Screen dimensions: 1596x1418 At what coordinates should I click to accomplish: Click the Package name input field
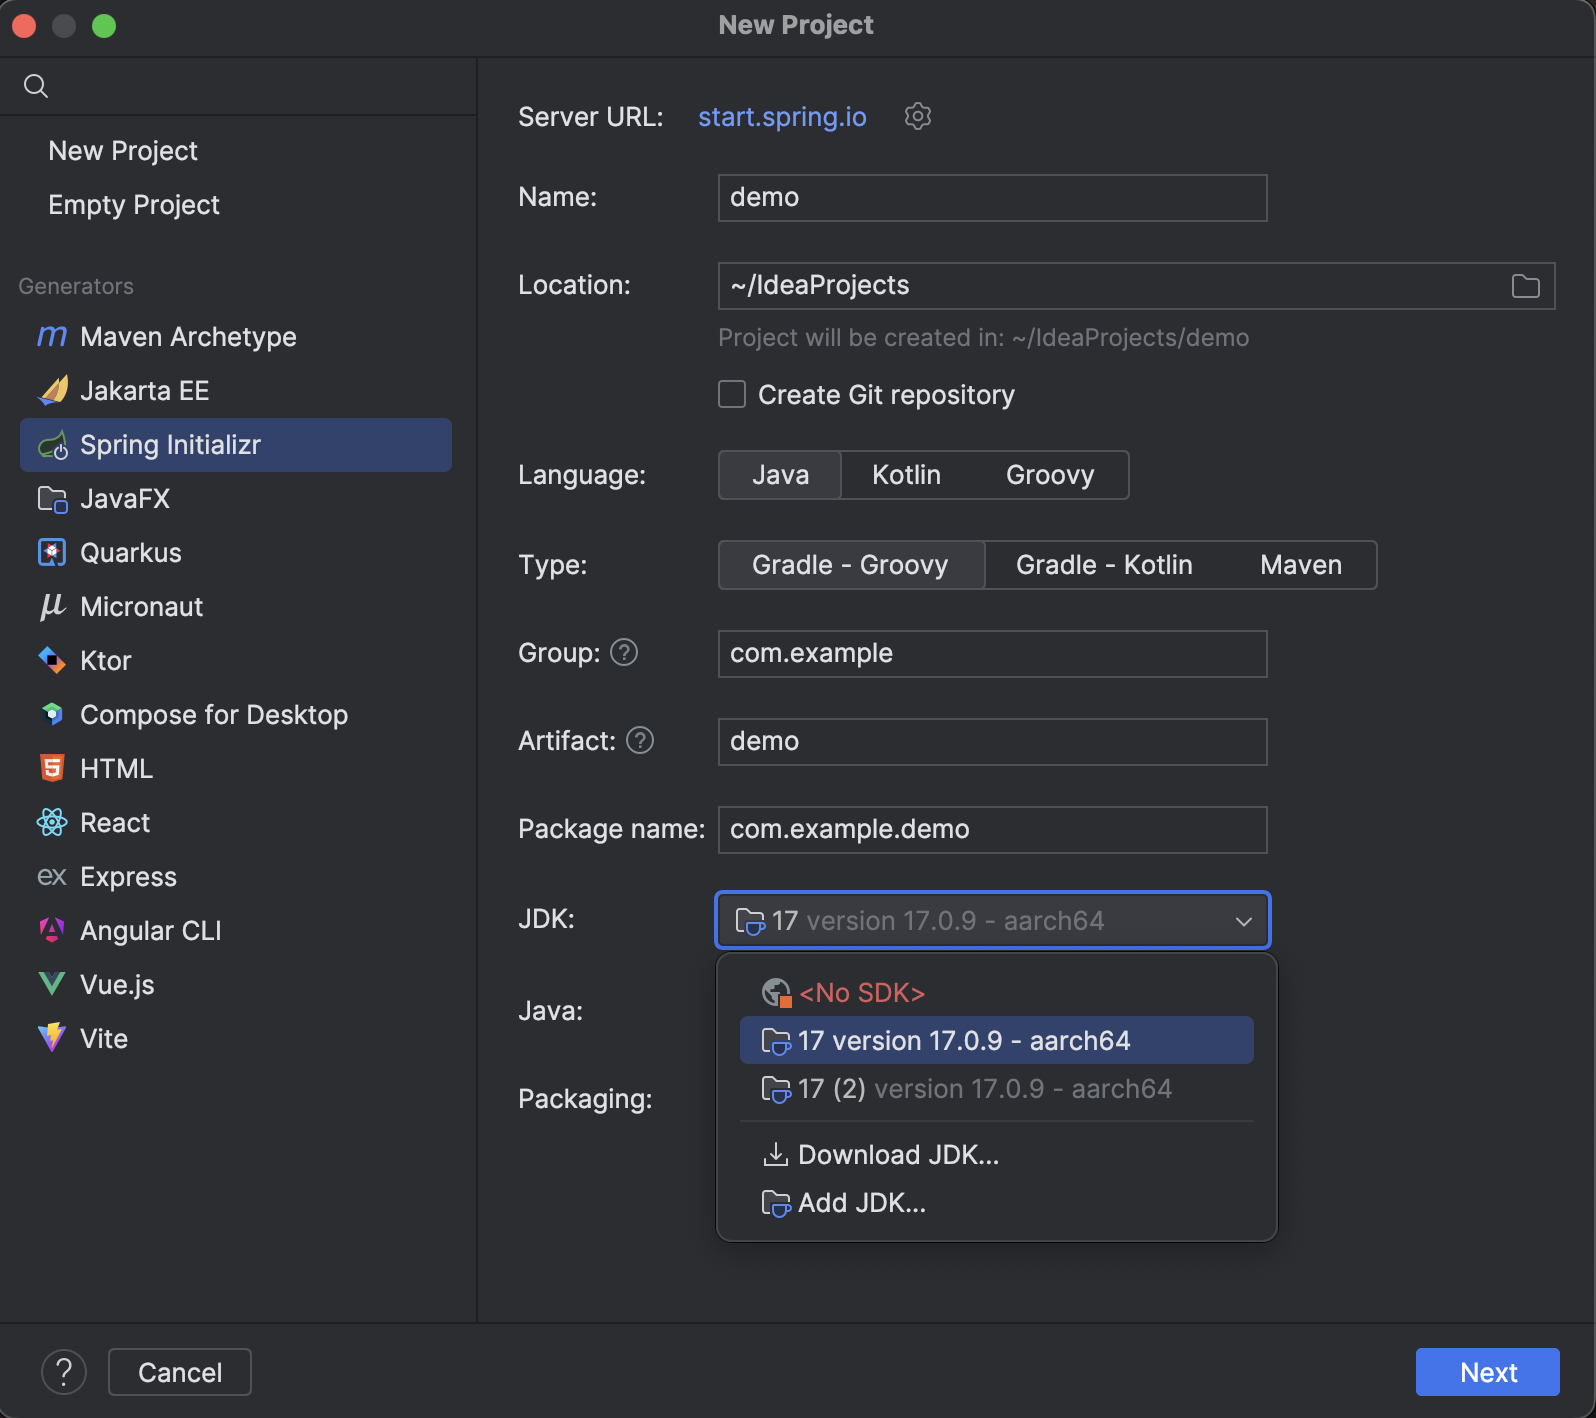(993, 830)
